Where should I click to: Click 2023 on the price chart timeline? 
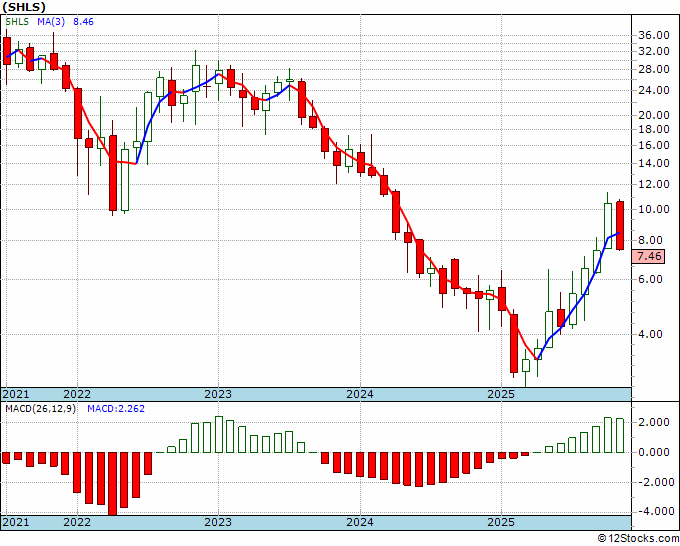(x=218, y=394)
